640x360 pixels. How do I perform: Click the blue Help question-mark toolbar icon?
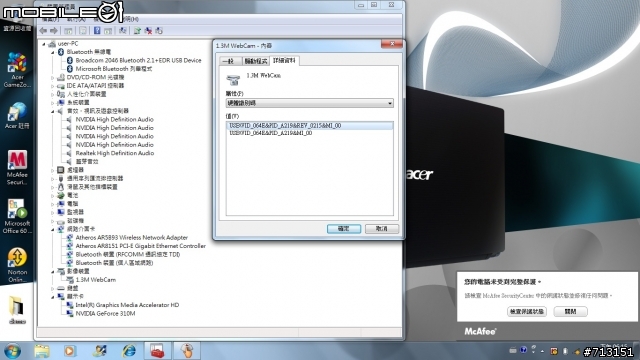point(97,31)
